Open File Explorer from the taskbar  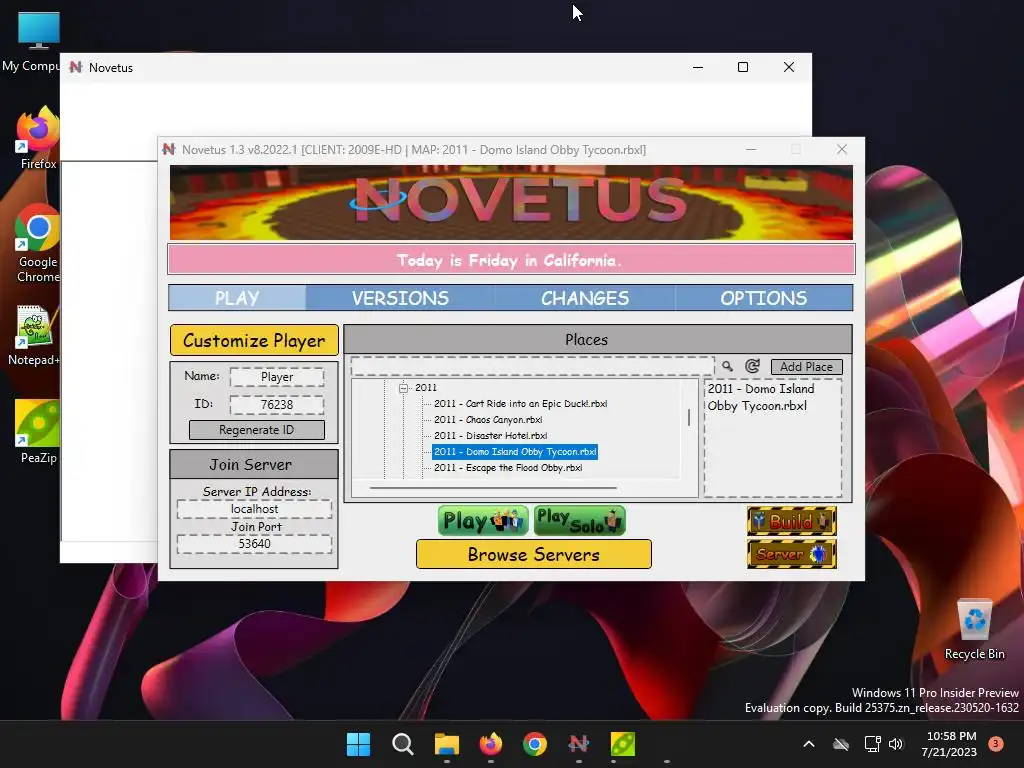point(447,744)
